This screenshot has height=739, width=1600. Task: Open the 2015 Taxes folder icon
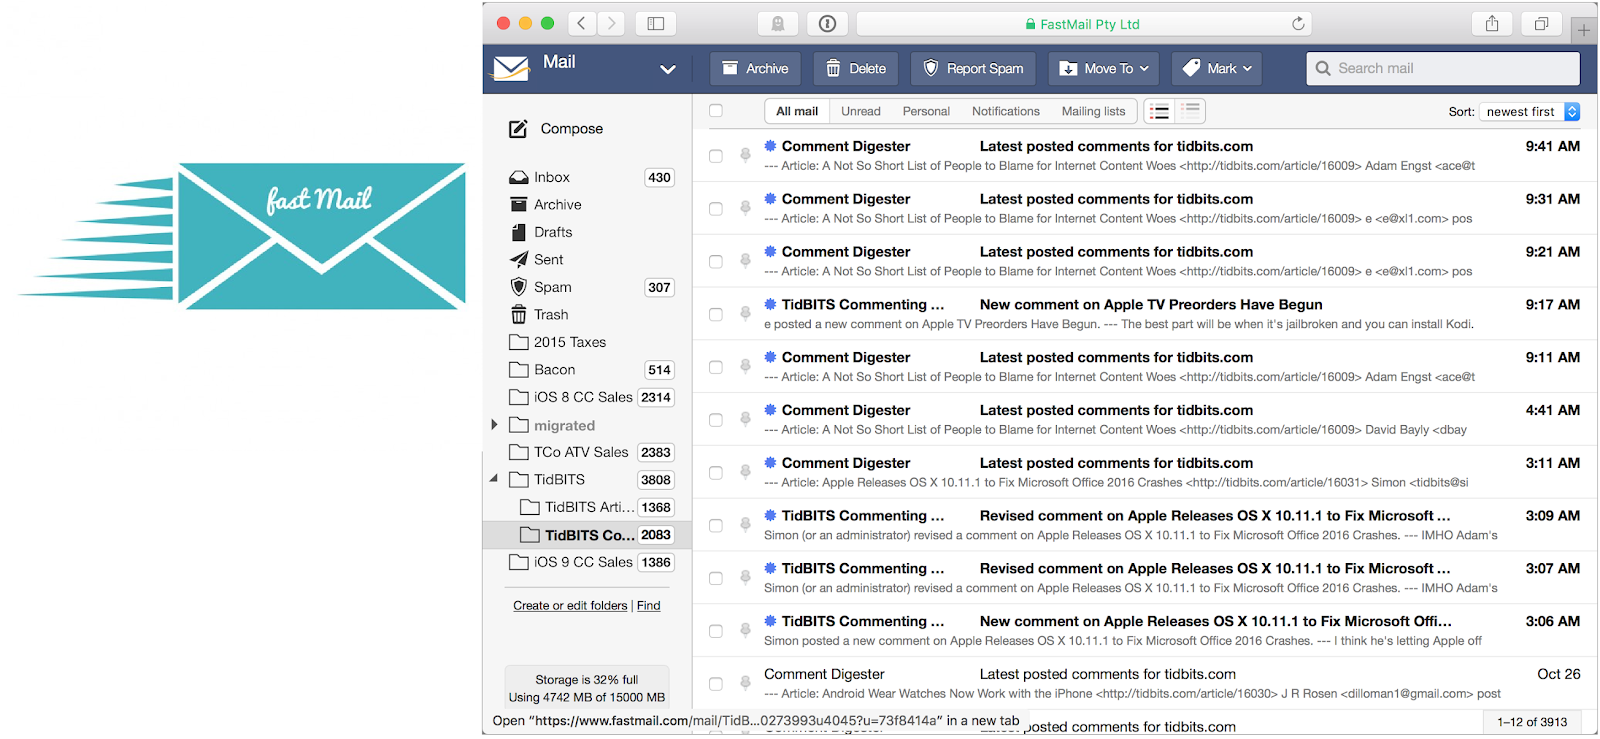click(518, 342)
